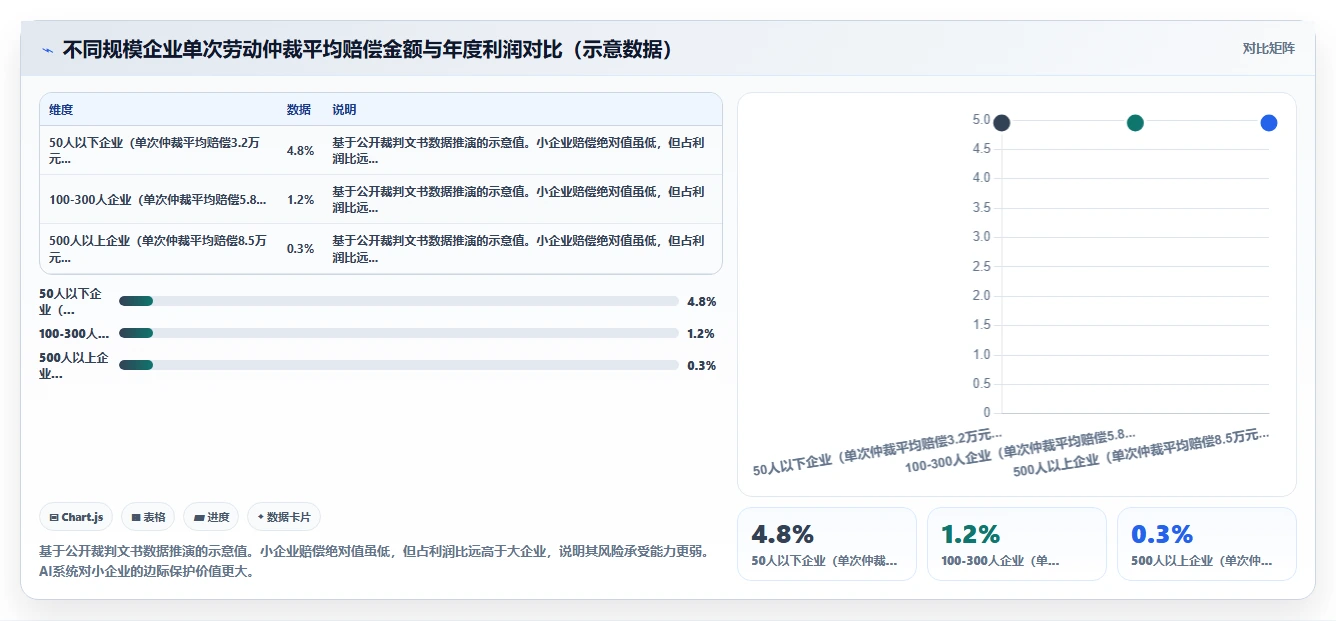Click the footer summary paragraph

click(375, 561)
